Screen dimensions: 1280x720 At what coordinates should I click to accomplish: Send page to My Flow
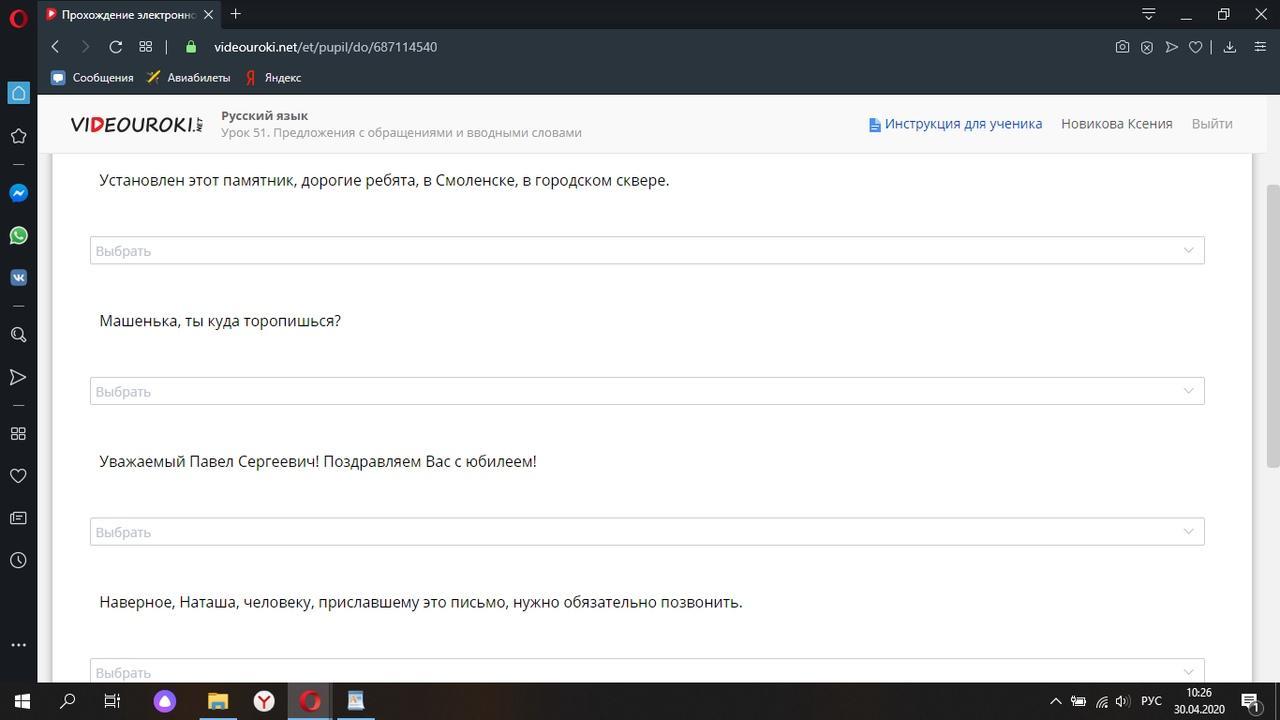[x=1171, y=47]
